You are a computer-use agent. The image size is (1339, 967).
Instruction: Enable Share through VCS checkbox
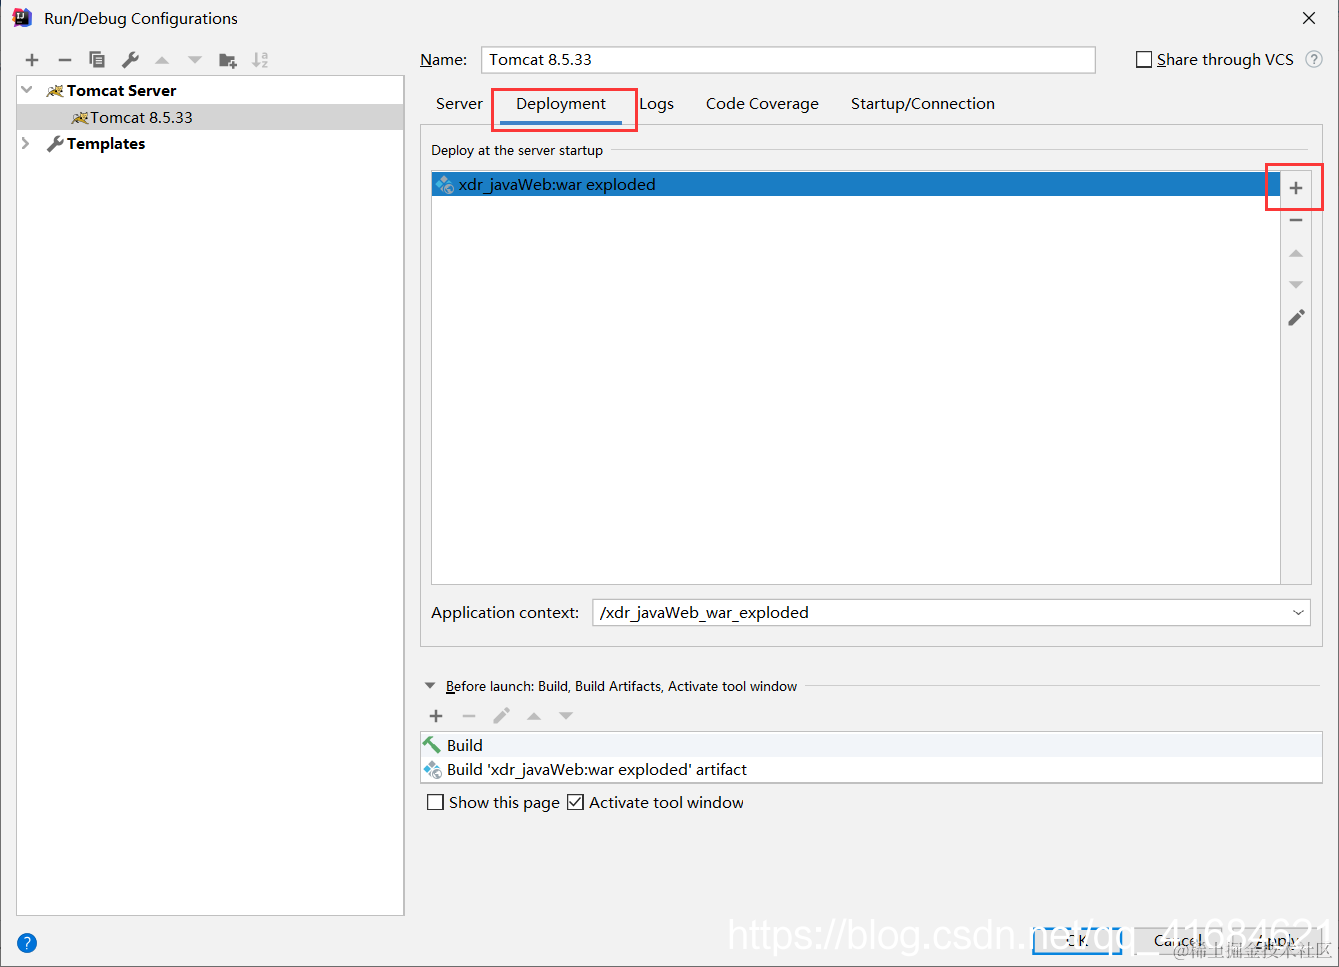(1144, 60)
